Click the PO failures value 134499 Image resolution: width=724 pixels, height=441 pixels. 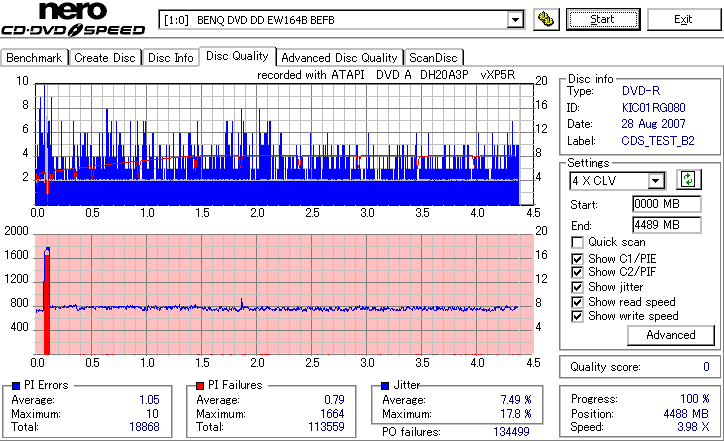pos(511,432)
